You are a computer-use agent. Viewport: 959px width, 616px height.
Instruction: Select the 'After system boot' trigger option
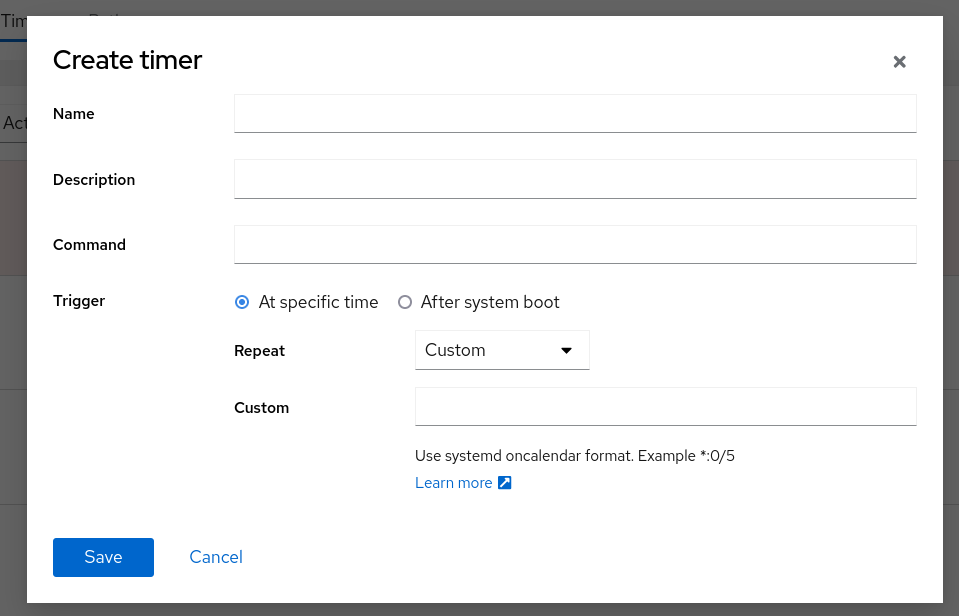pyautogui.click(x=405, y=302)
